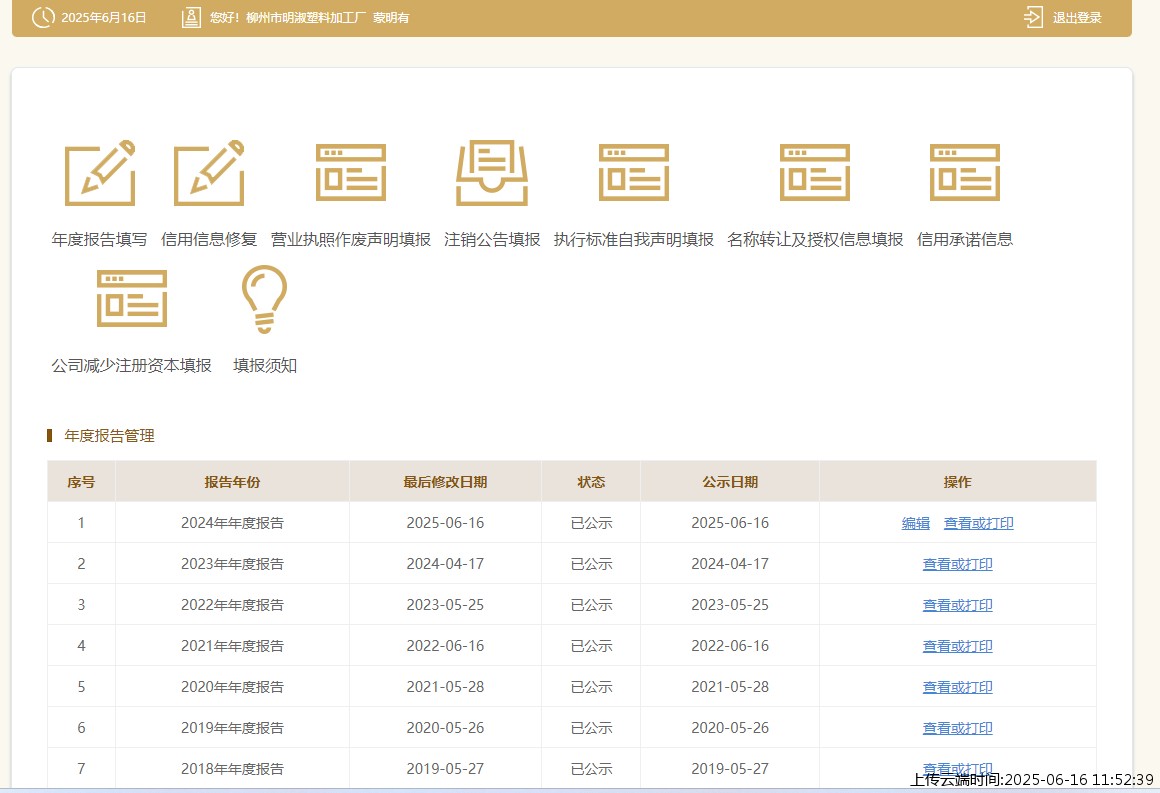This screenshot has height=793, width=1160.
Task: Click the 最后修改日期 column header
Action: coord(445,482)
